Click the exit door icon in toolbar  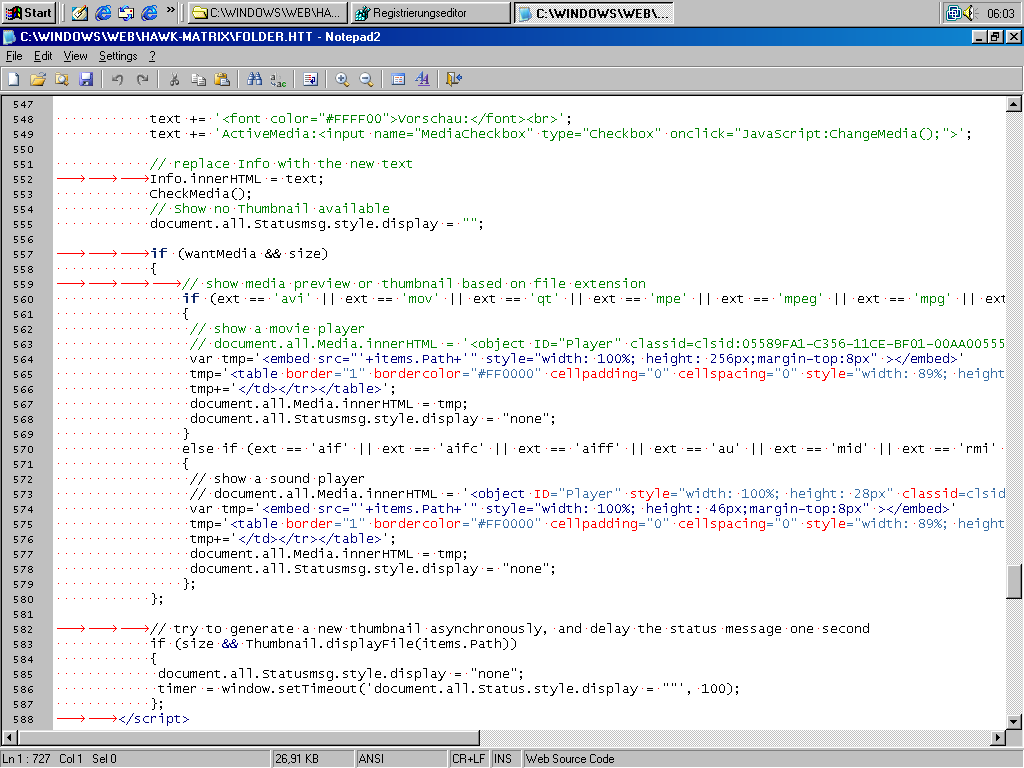click(x=454, y=80)
